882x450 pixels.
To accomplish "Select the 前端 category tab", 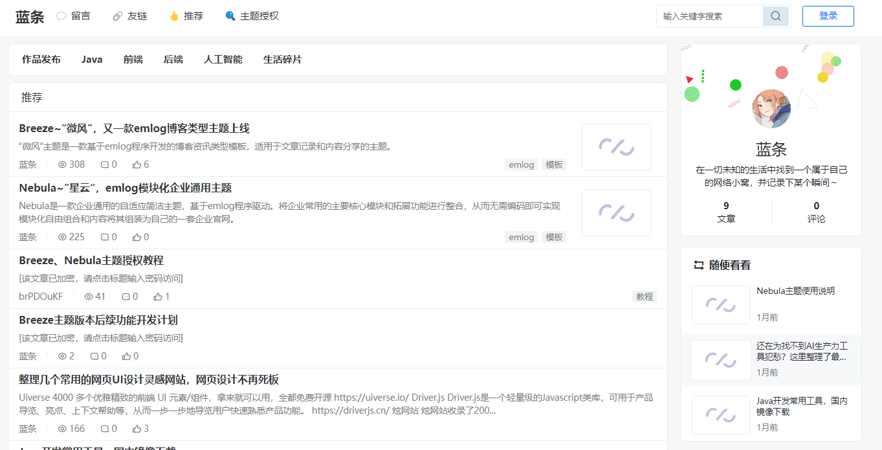I will 133,60.
